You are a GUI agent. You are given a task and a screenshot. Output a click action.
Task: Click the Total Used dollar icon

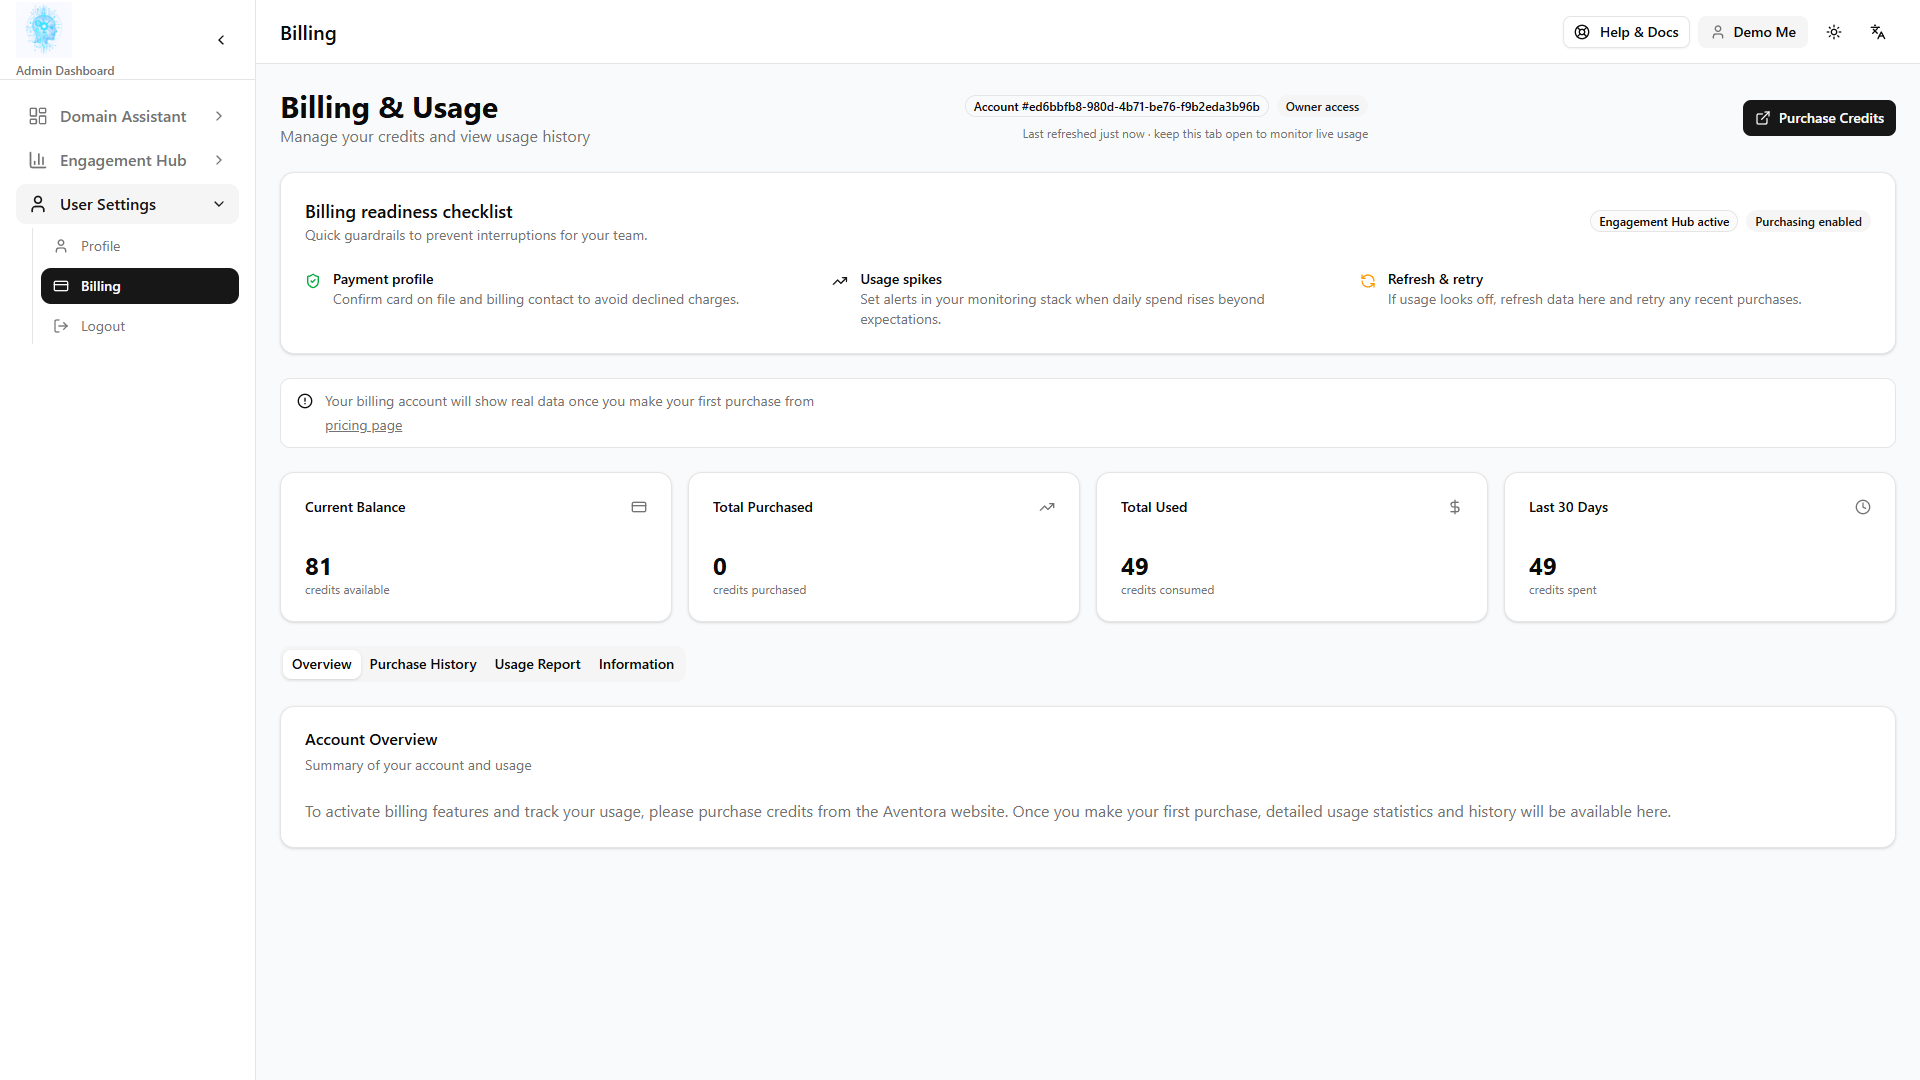(x=1455, y=507)
